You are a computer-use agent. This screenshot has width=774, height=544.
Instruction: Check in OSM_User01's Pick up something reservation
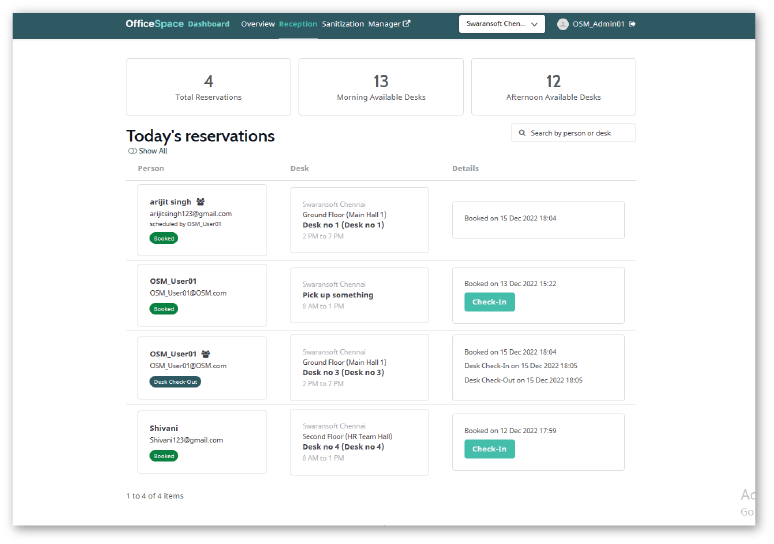coord(489,302)
